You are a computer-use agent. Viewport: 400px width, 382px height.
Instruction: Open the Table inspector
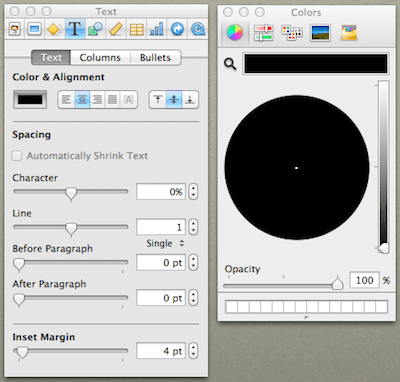[x=136, y=29]
